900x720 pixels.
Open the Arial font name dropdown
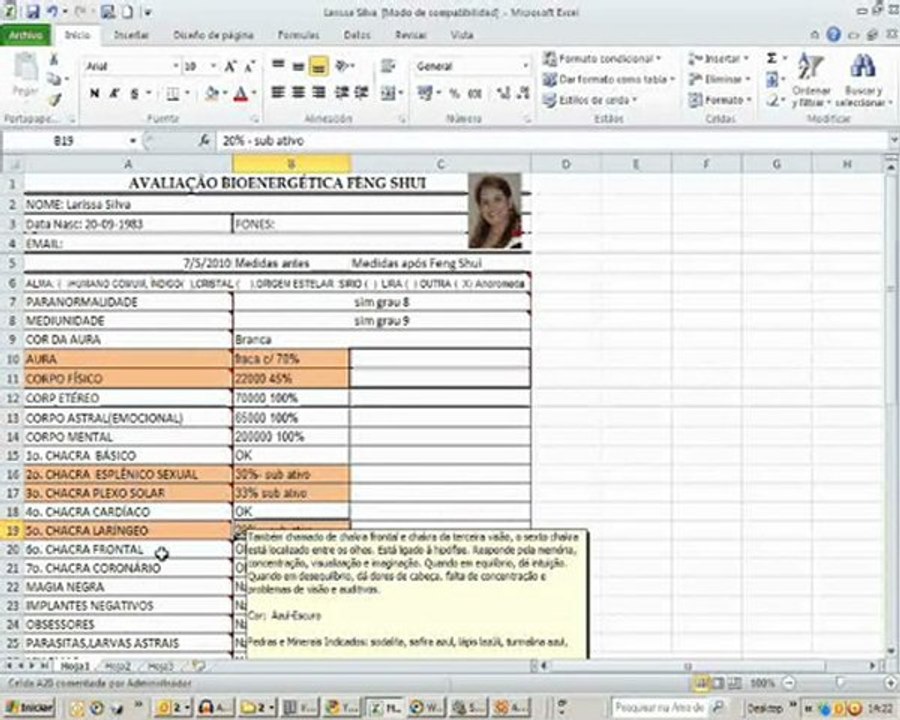[x=176, y=66]
